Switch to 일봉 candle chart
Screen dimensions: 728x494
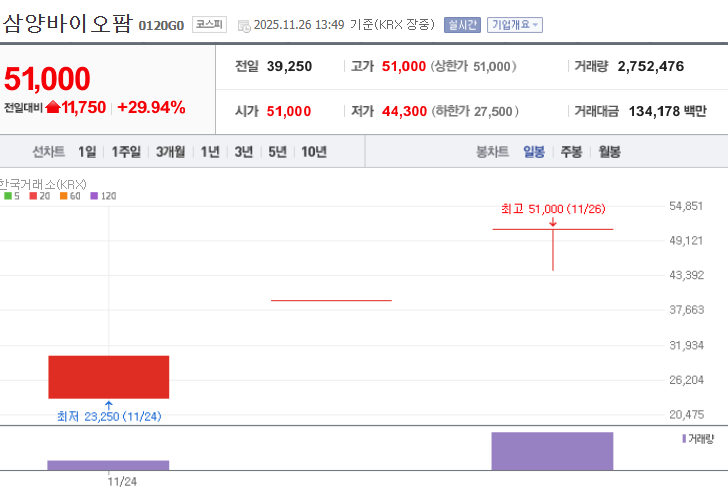tap(534, 152)
